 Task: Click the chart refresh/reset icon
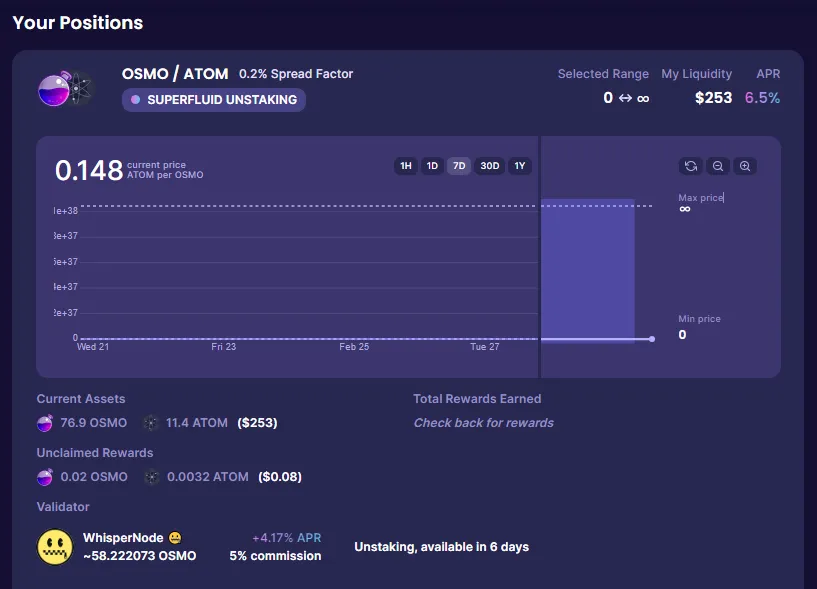click(691, 166)
